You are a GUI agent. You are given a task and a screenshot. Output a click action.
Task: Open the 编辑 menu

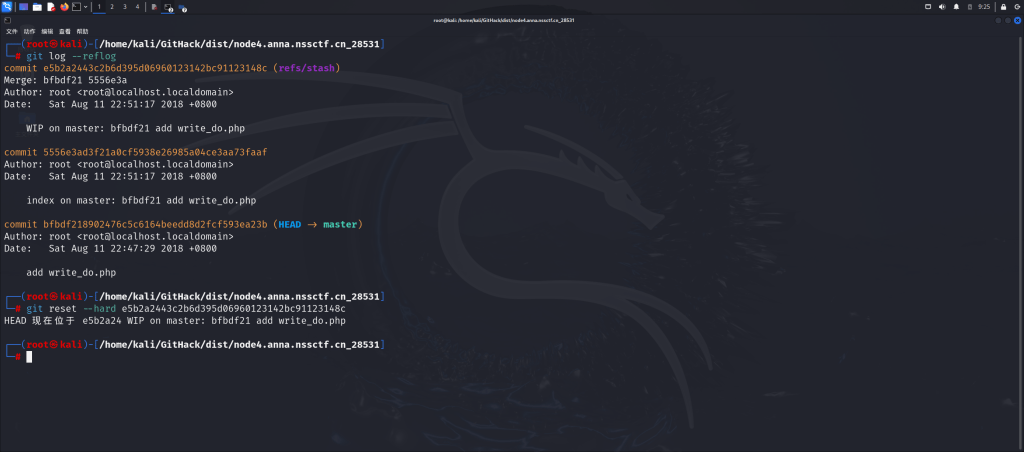(x=47, y=31)
